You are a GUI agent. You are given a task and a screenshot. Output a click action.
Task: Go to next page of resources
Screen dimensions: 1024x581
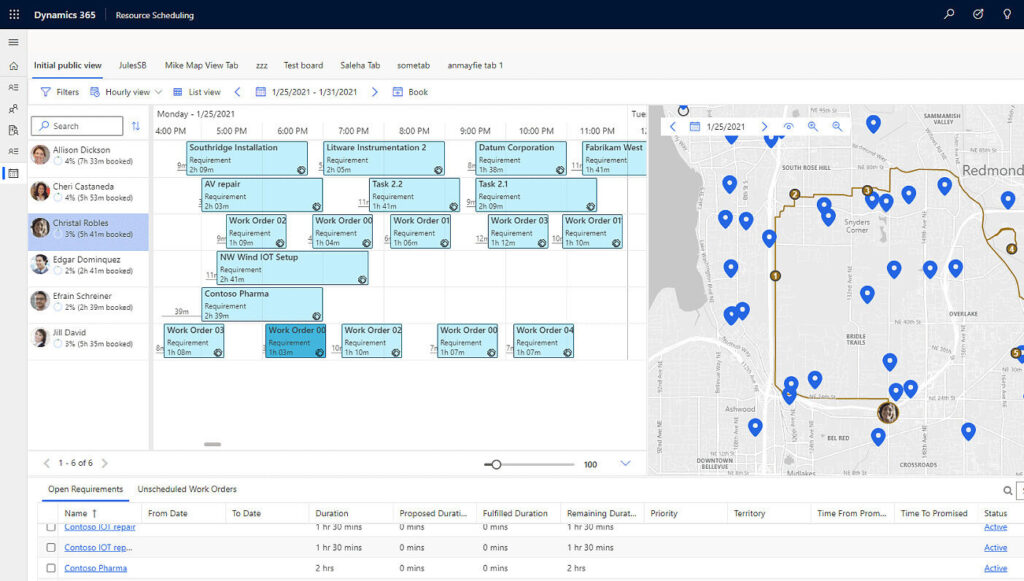104,463
